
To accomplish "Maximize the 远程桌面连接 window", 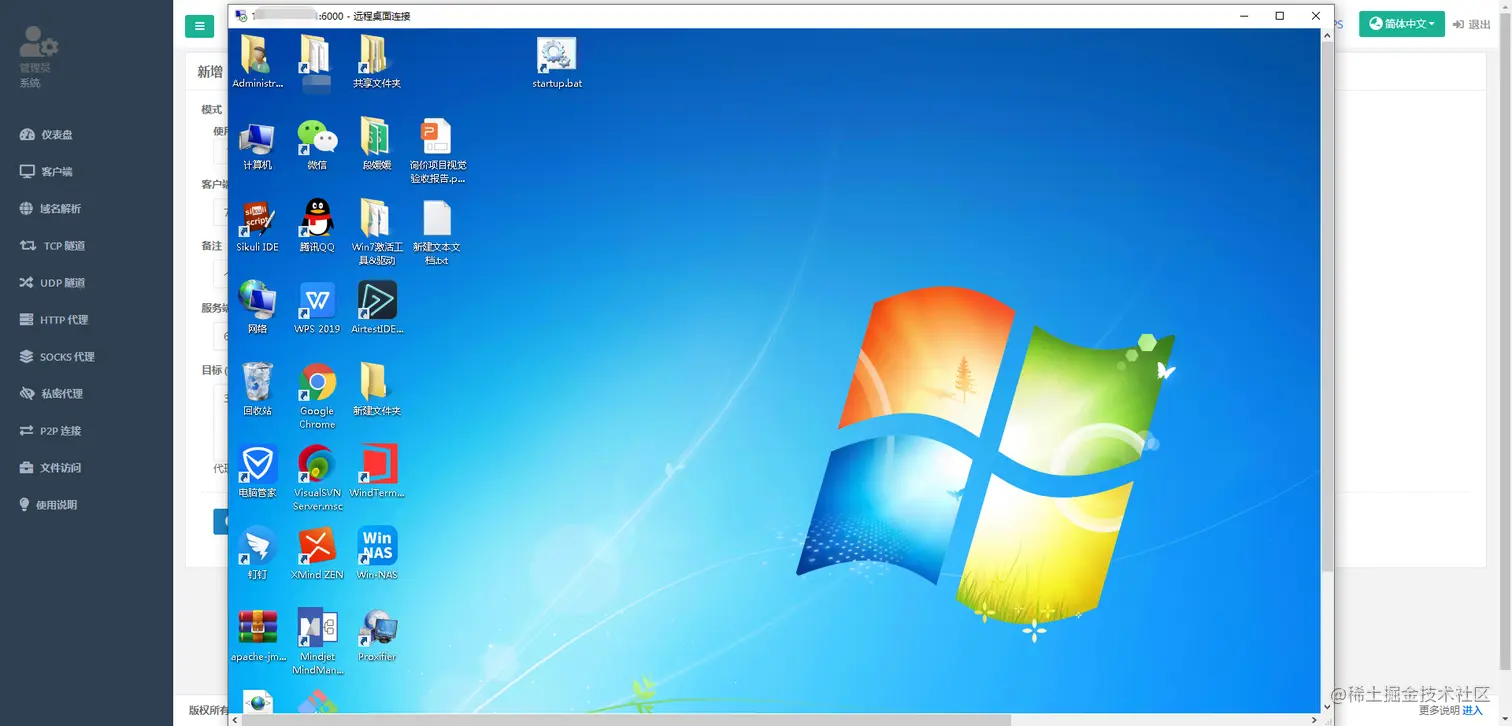I will [x=1279, y=16].
